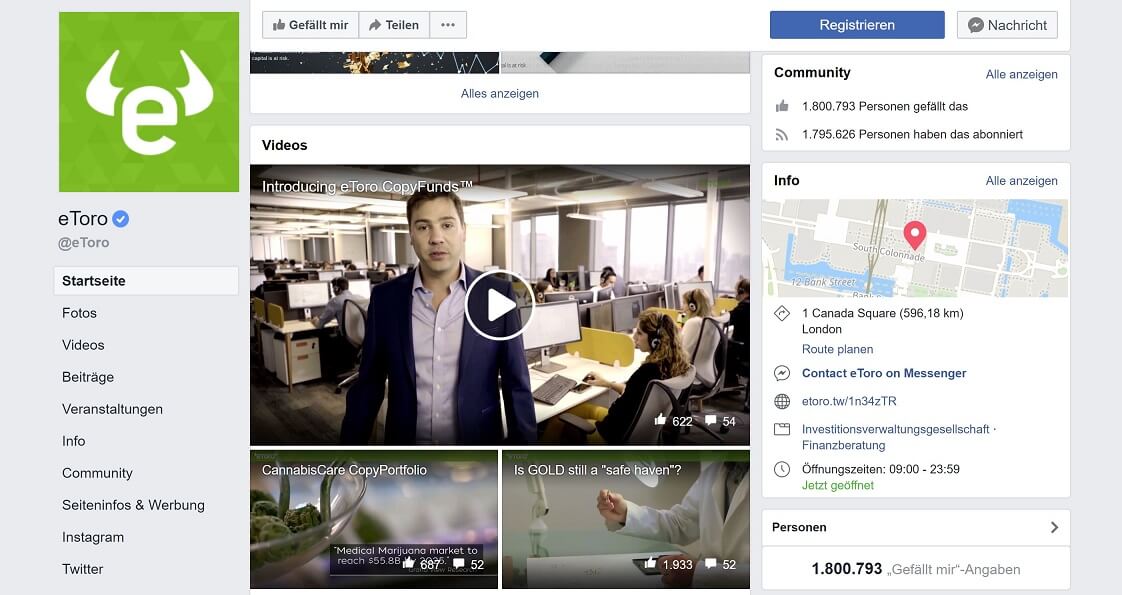The height and width of the screenshot is (595, 1122).
Task: Open the South Colonnade map preview
Action: point(914,248)
